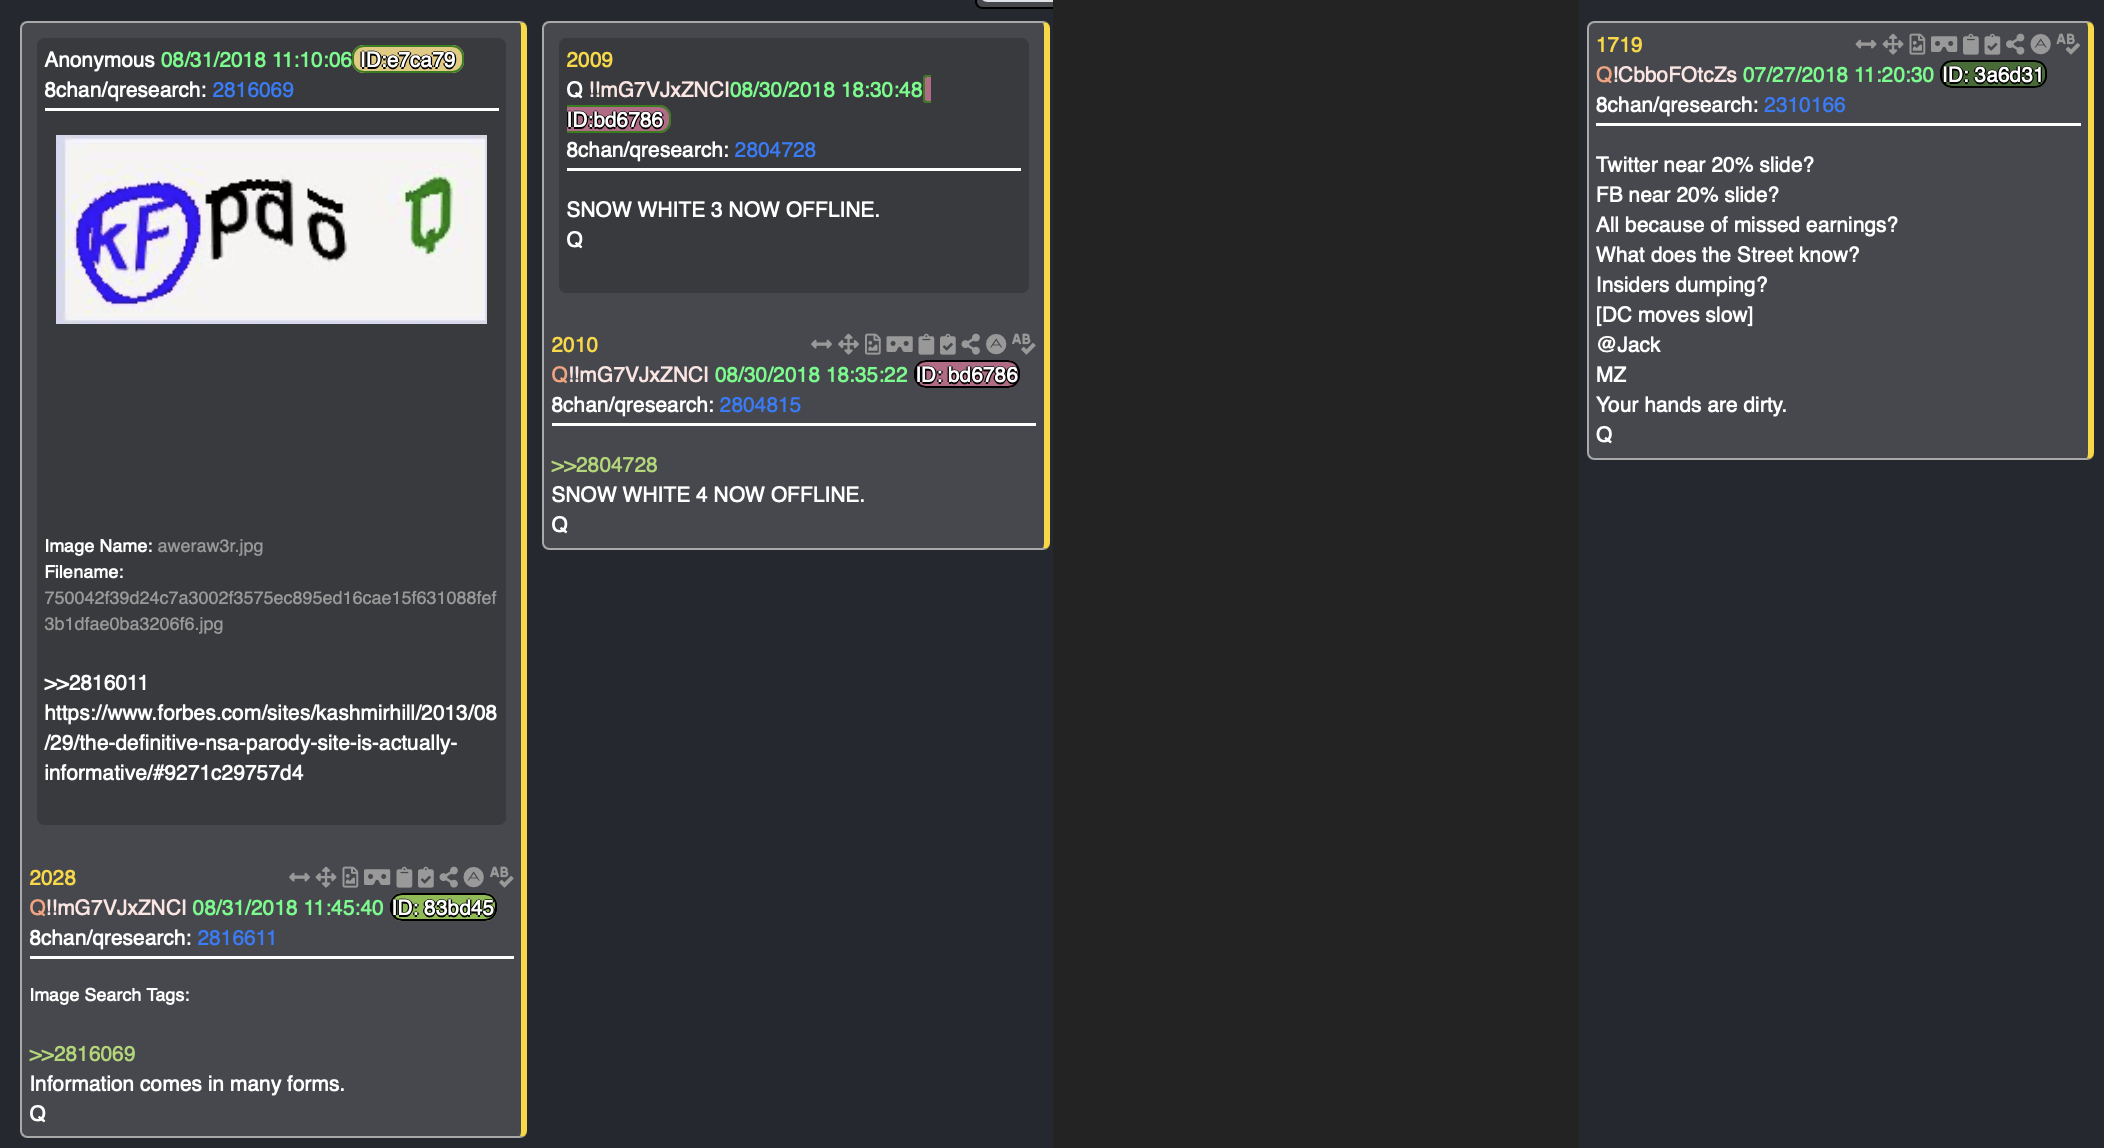
Task: Click the AB spellcheck icon on post 1719
Action: (x=2068, y=44)
